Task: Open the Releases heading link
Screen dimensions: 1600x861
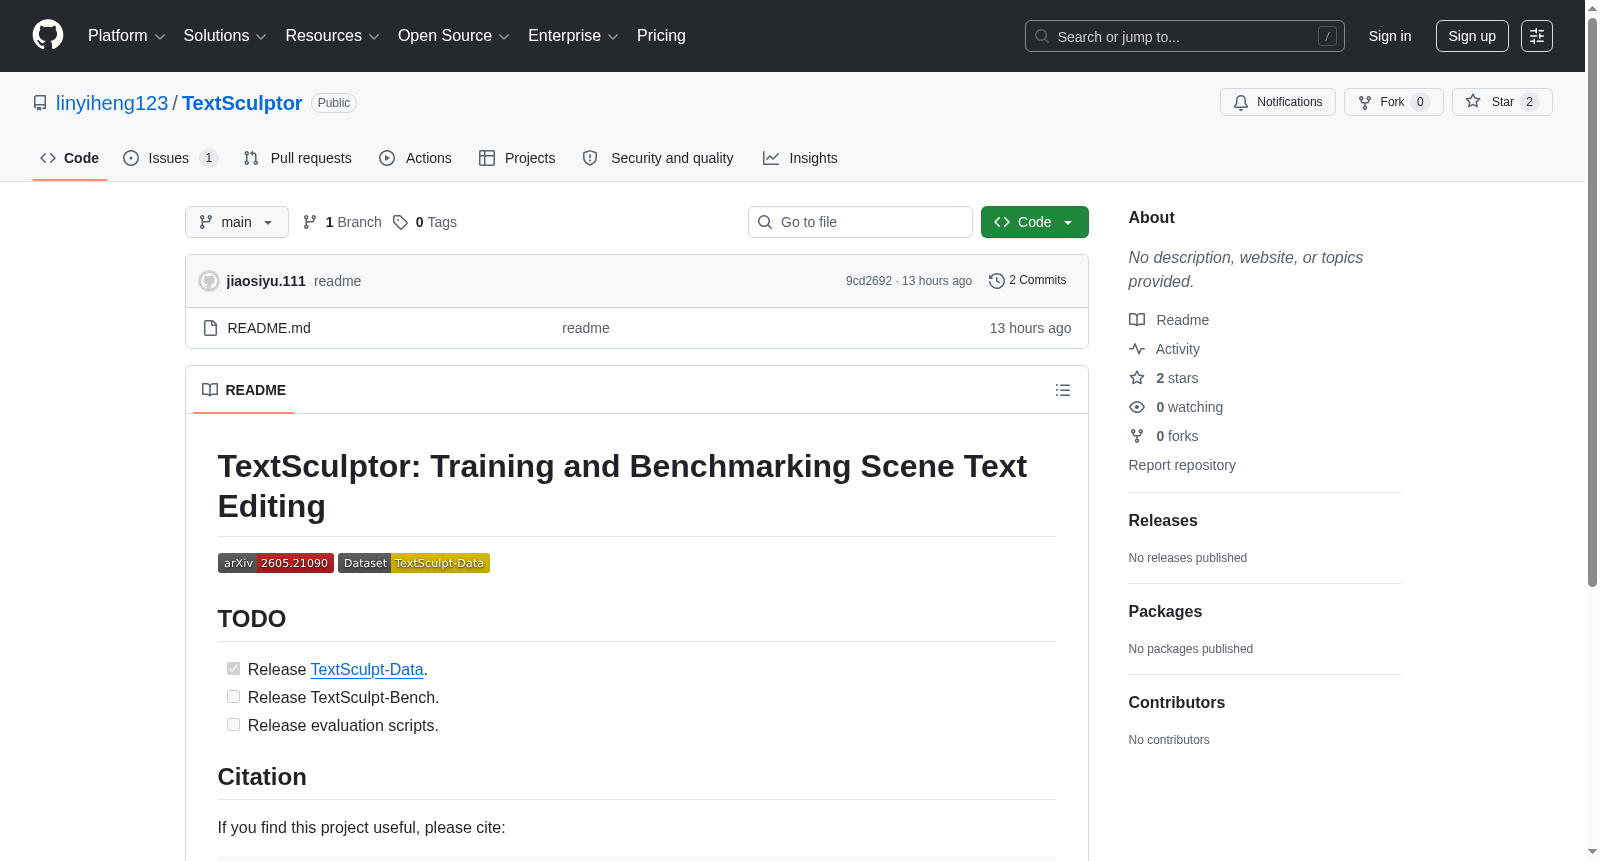Action: click(x=1163, y=521)
